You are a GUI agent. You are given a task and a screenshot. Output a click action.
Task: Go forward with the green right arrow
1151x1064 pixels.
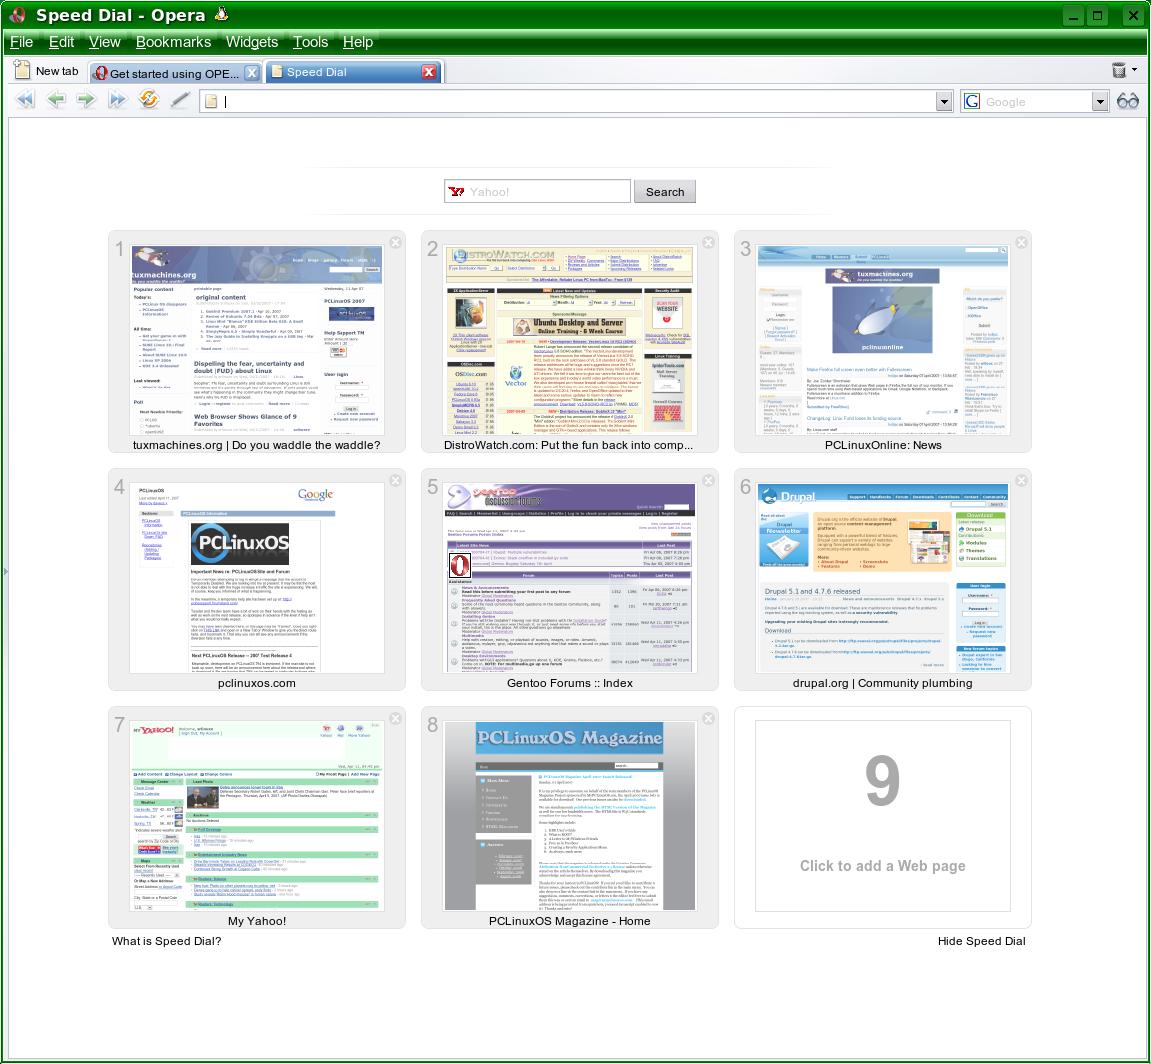point(87,100)
